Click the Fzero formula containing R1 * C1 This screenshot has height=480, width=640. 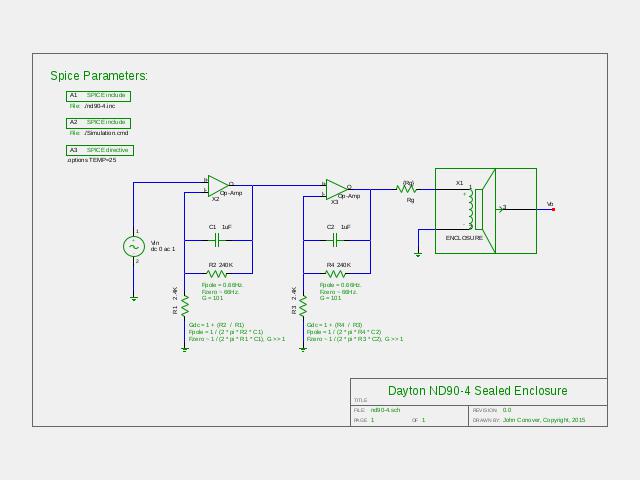click(237, 339)
